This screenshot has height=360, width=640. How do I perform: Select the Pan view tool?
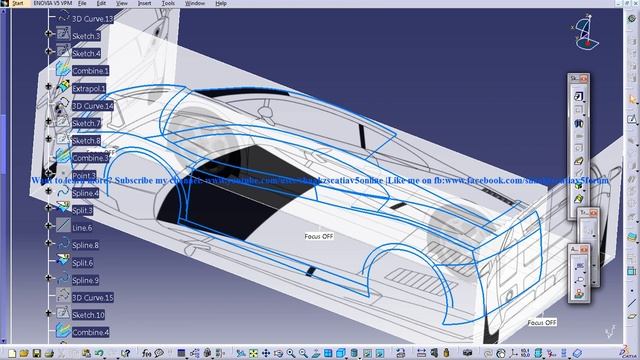tap(266, 353)
